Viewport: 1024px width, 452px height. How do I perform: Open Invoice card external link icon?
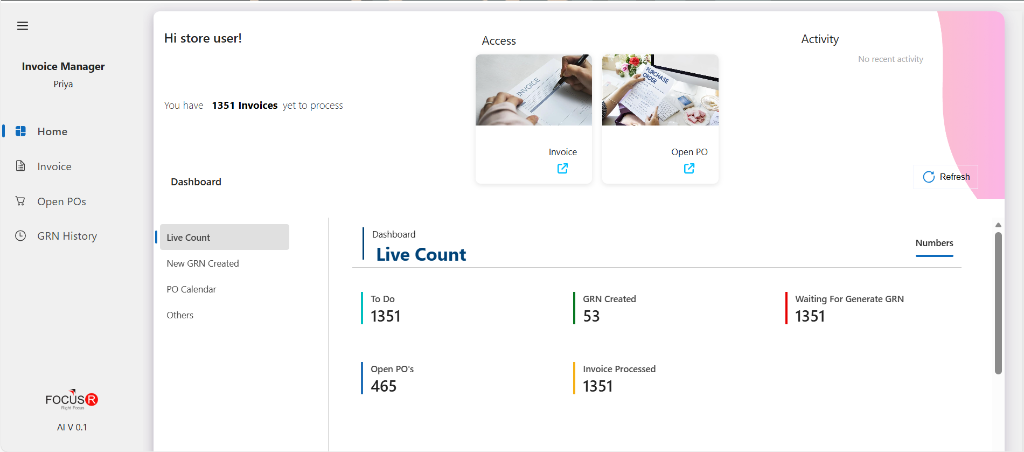[x=562, y=169]
